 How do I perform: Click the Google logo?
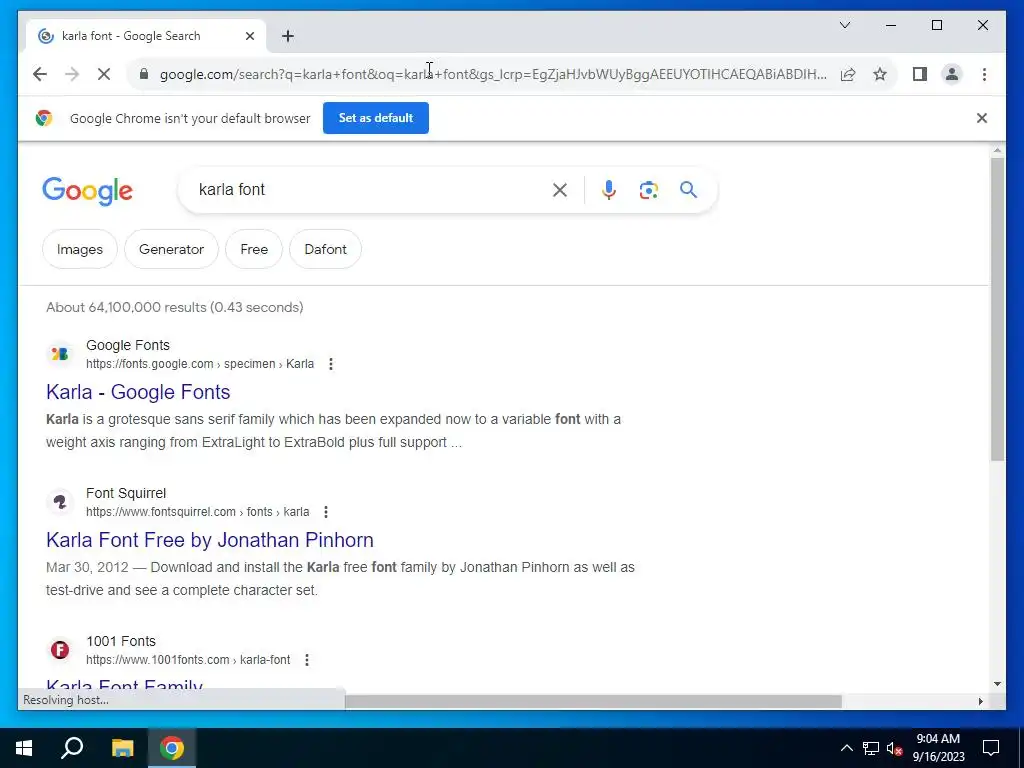(x=88, y=191)
